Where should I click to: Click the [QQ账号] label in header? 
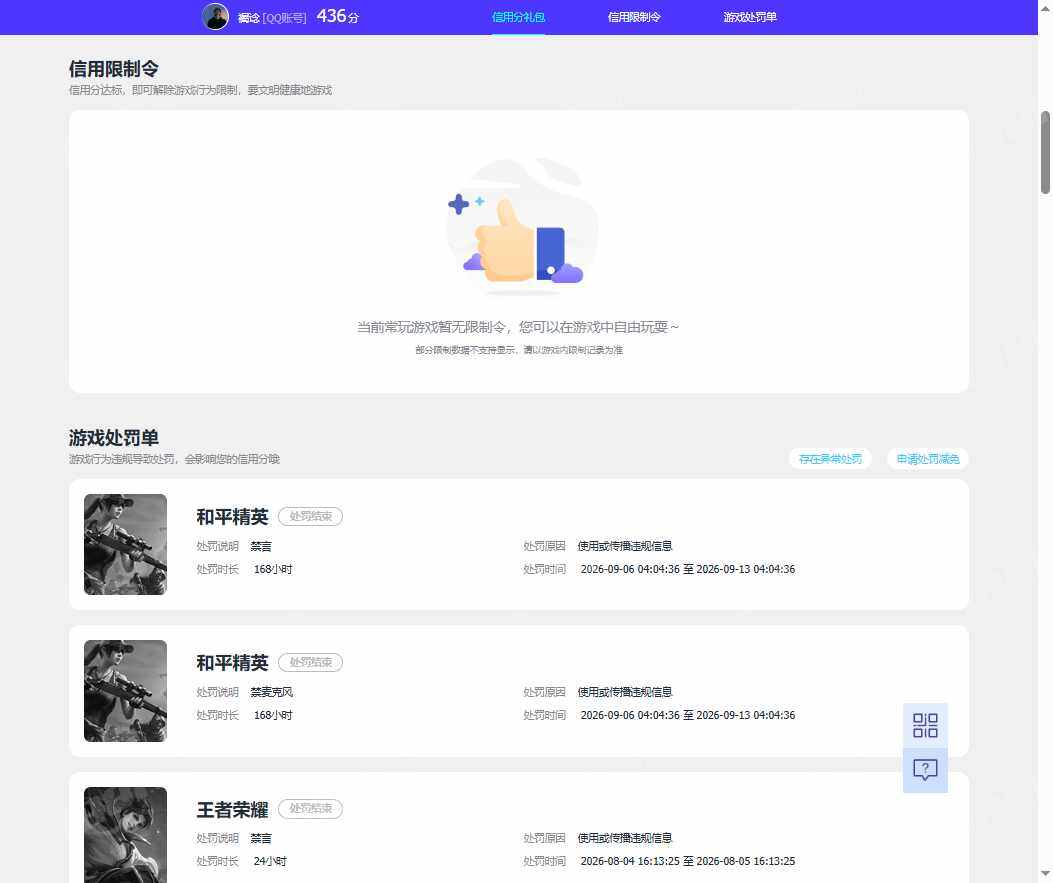click(284, 17)
